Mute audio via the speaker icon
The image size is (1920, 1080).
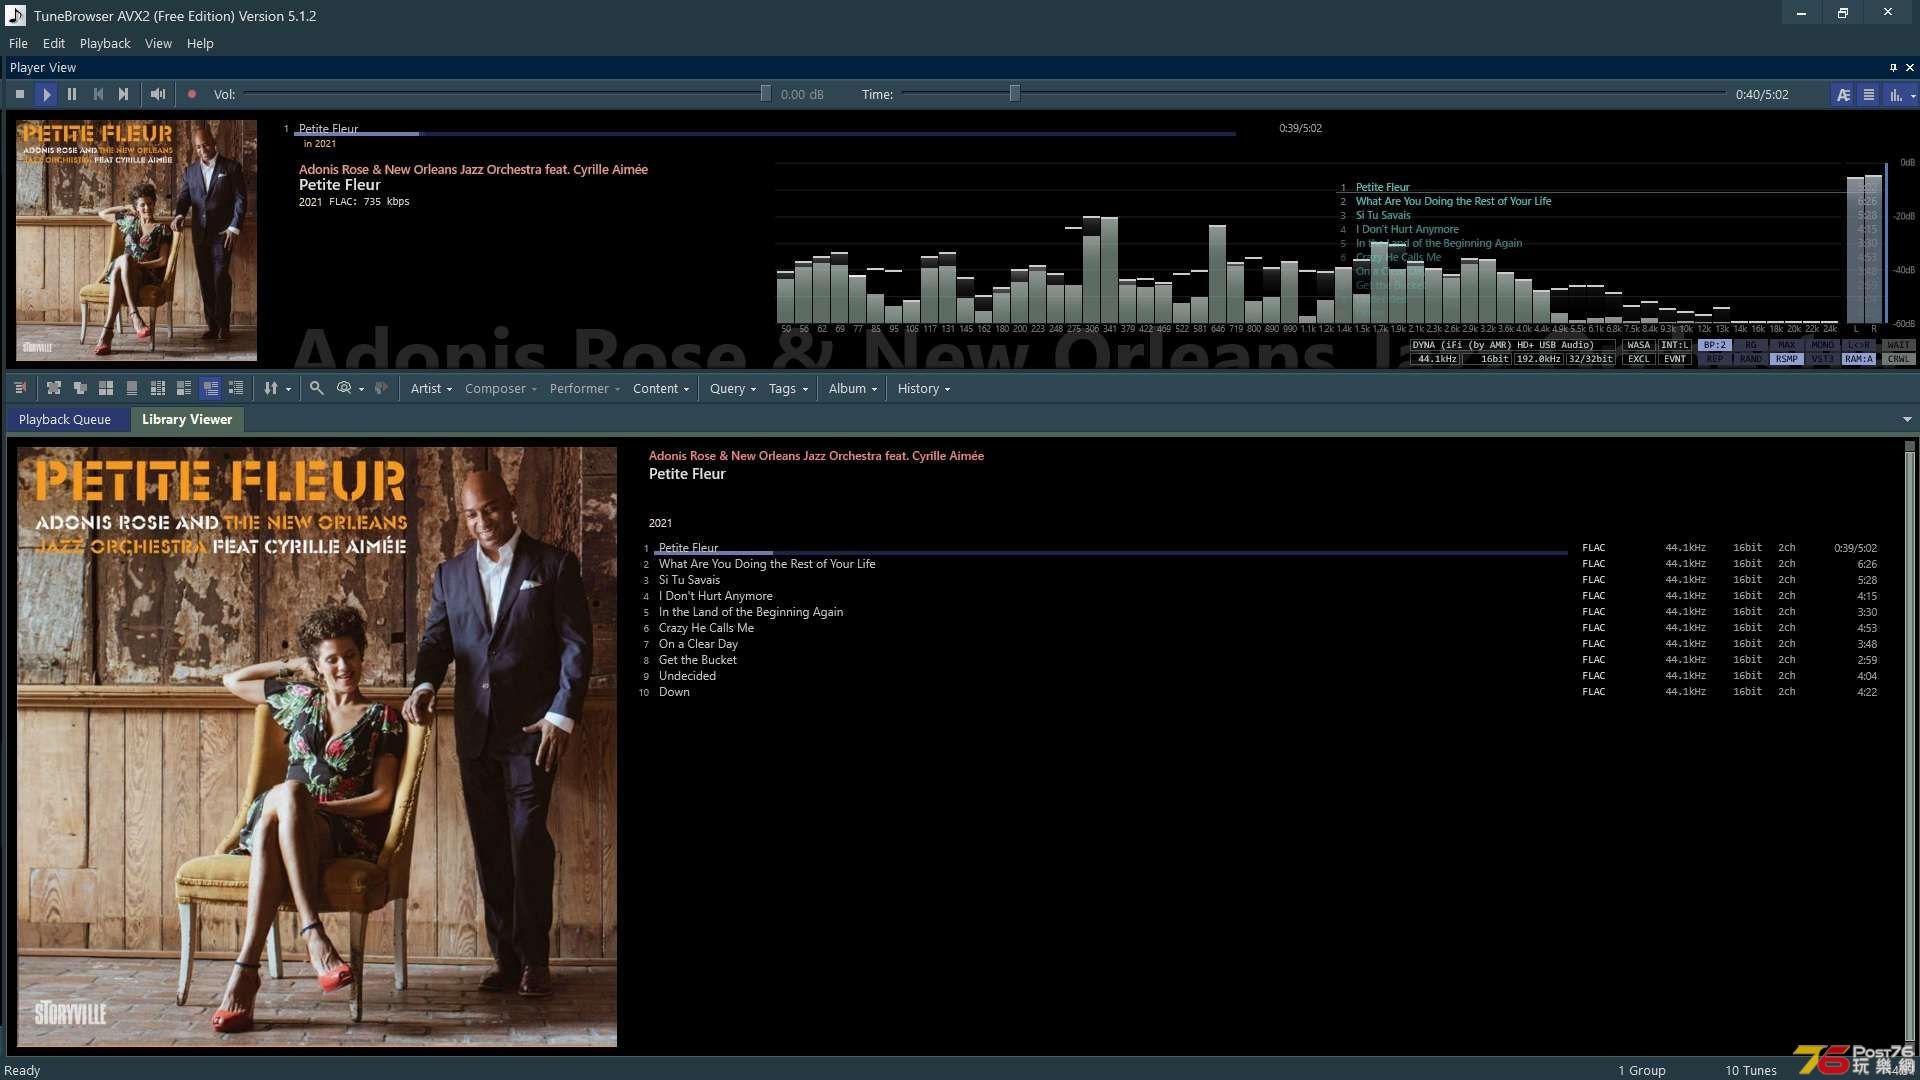[158, 94]
